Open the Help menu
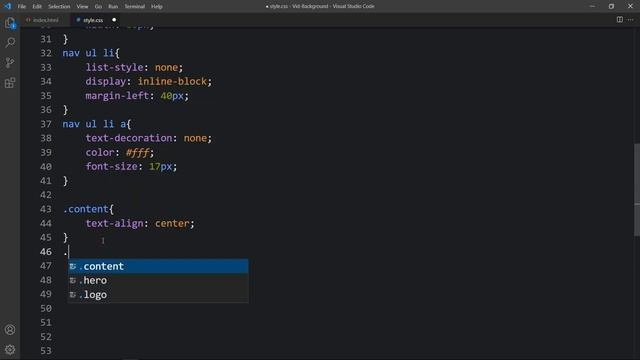This screenshot has height=360, width=640. pos(157,7)
